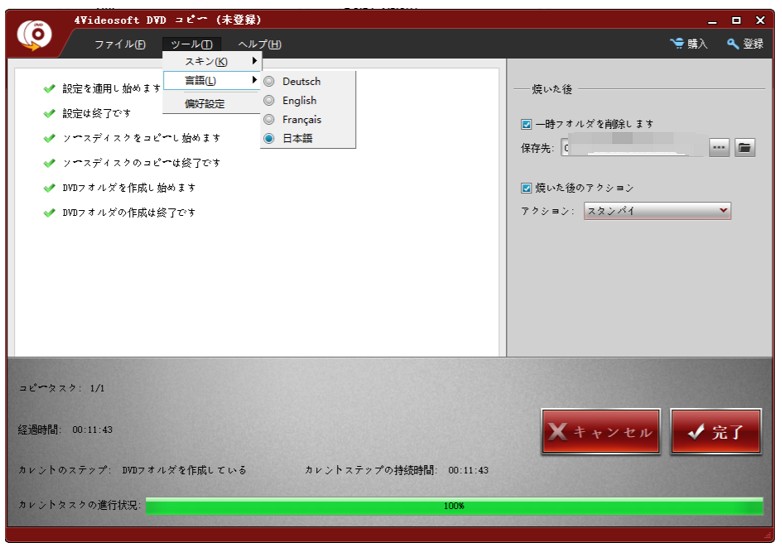Click the 経過時間 00:11:43 text
The image size is (782, 550).
pyautogui.click(x=65, y=430)
